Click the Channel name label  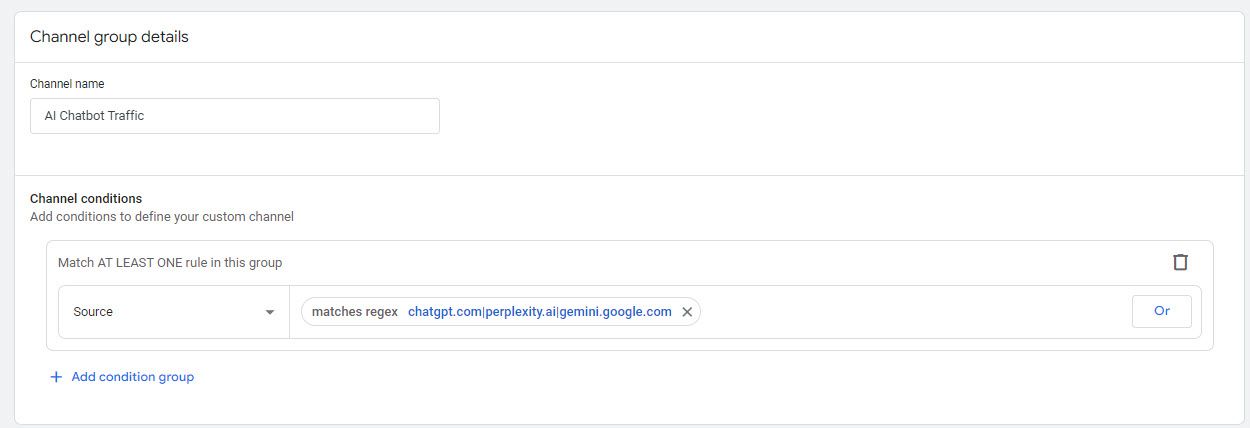tap(67, 84)
